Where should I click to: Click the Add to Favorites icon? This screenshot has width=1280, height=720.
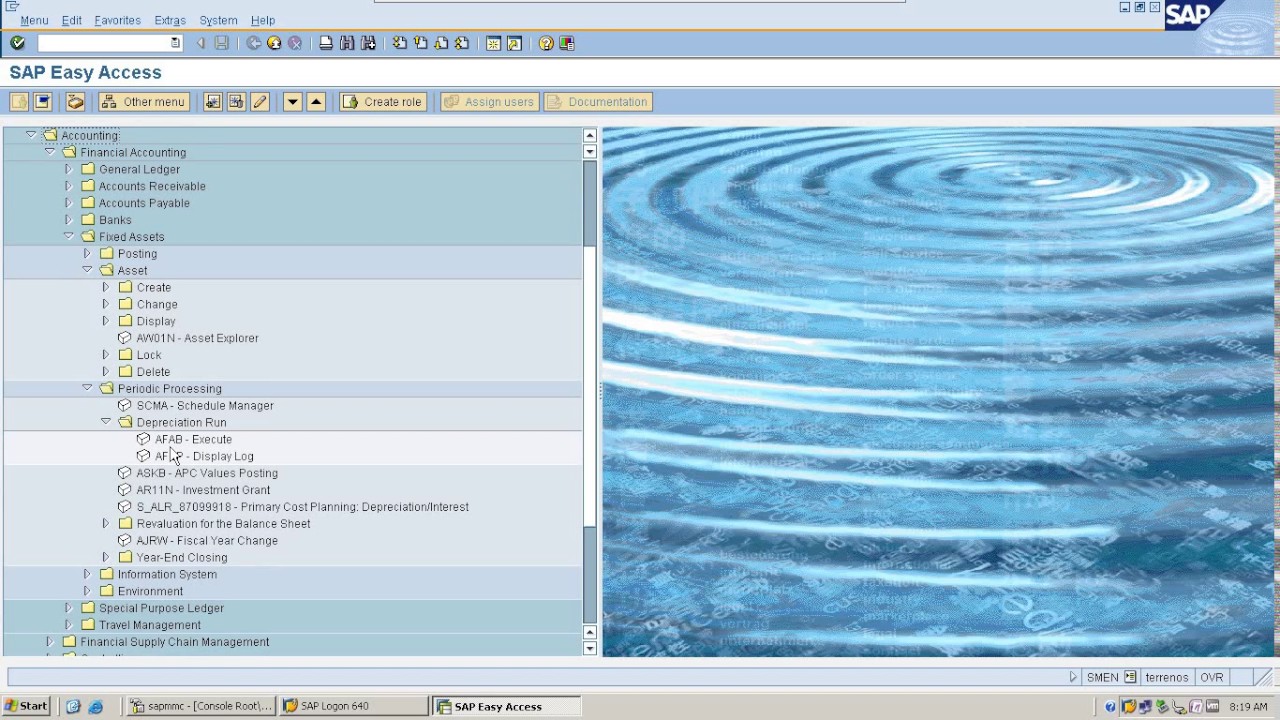212,102
